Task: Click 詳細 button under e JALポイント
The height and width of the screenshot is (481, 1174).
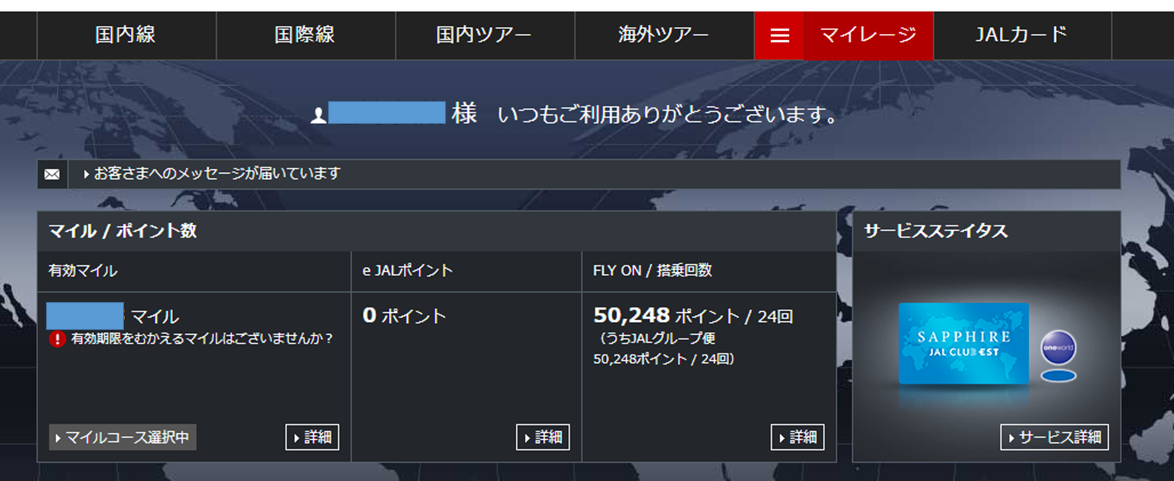Action: click(543, 438)
